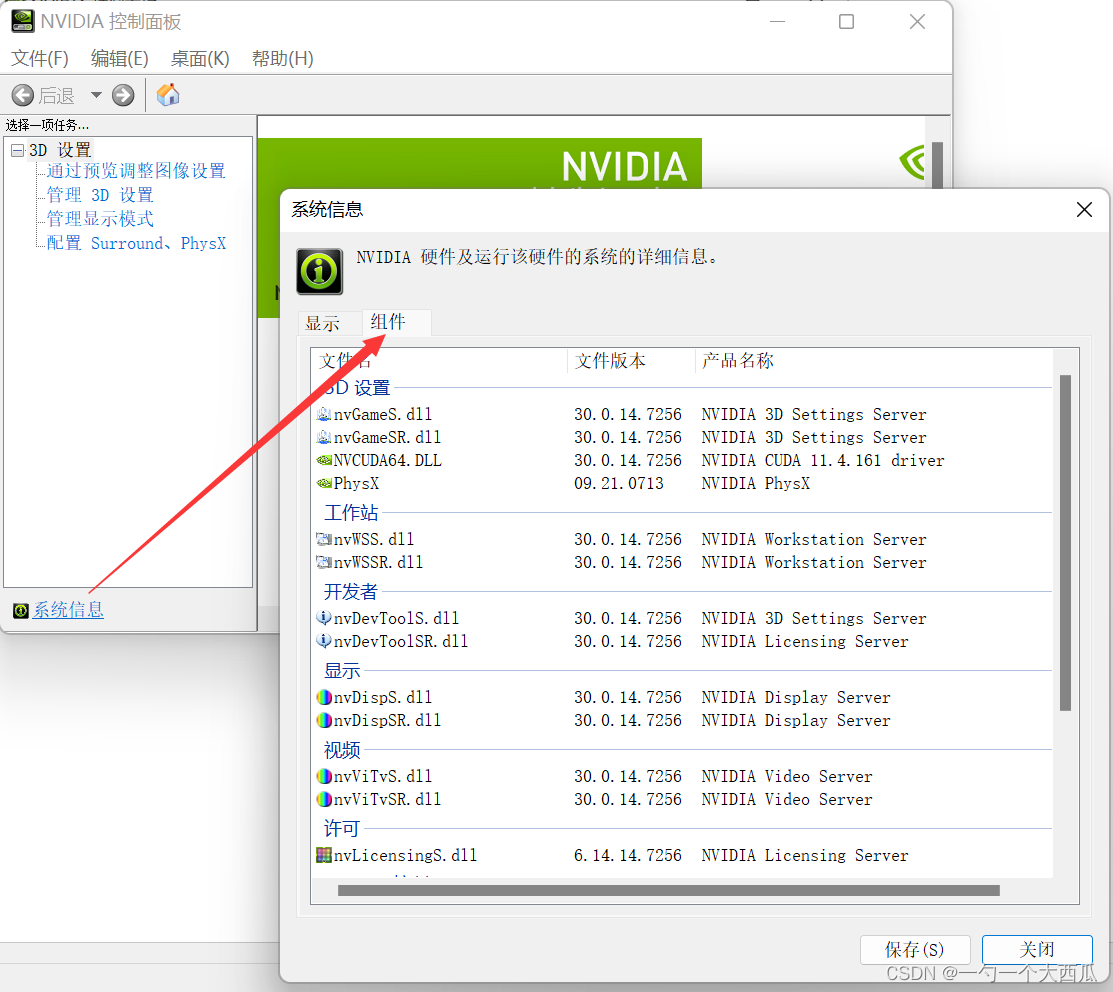Click the Forward arrow toolbar icon
The height and width of the screenshot is (992, 1113).
point(123,95)
